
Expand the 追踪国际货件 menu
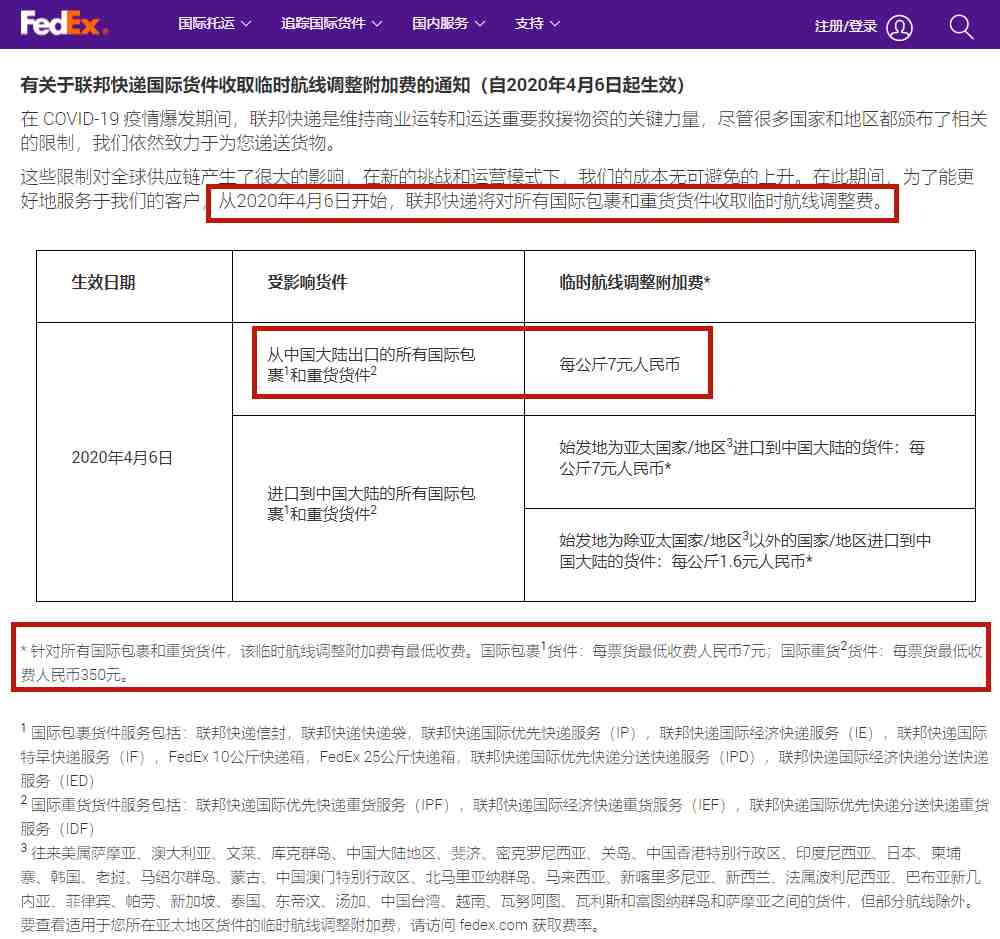tap(332, 24)
